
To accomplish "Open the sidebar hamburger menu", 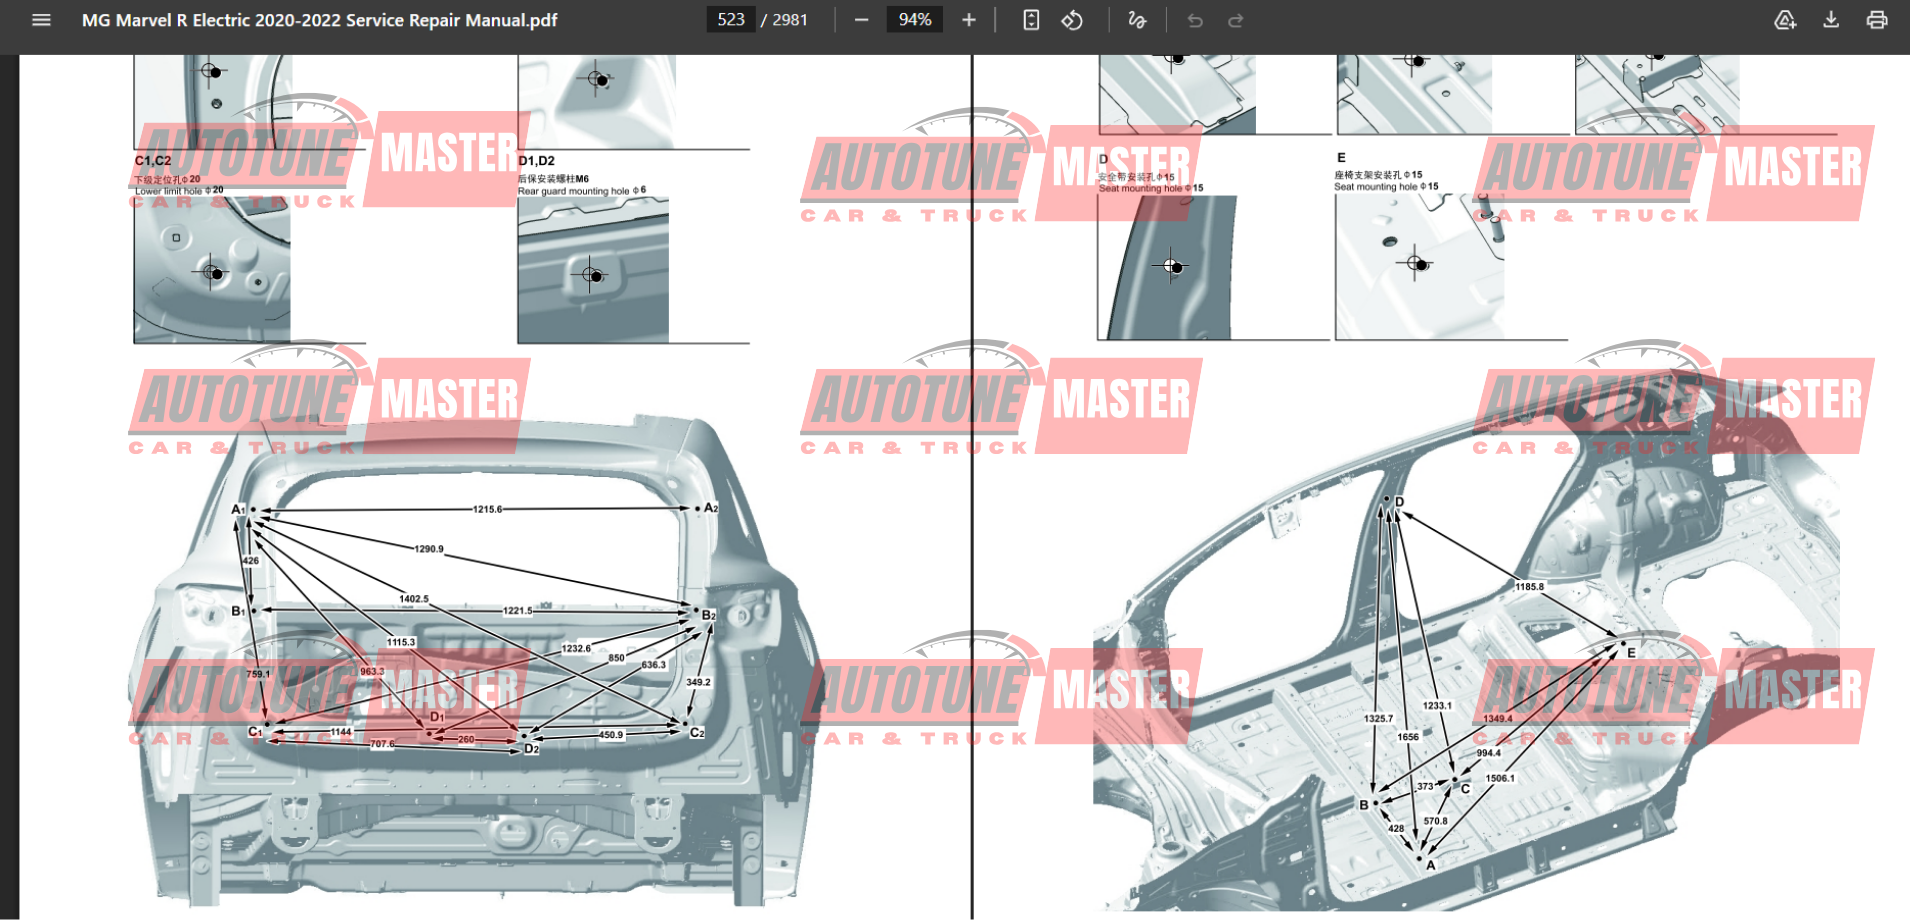I will coord(41,20).
